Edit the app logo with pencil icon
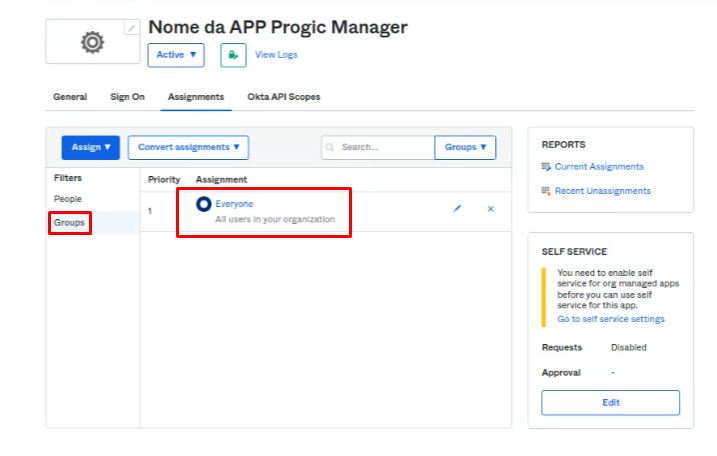Screen dimensions: 717x456 click(x=132, y=28)
